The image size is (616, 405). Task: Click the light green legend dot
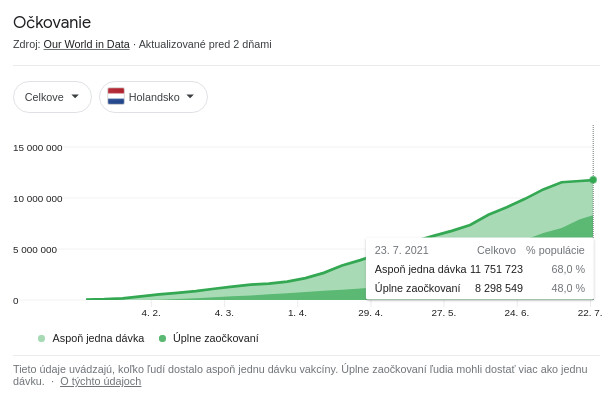tap(41, 338)
